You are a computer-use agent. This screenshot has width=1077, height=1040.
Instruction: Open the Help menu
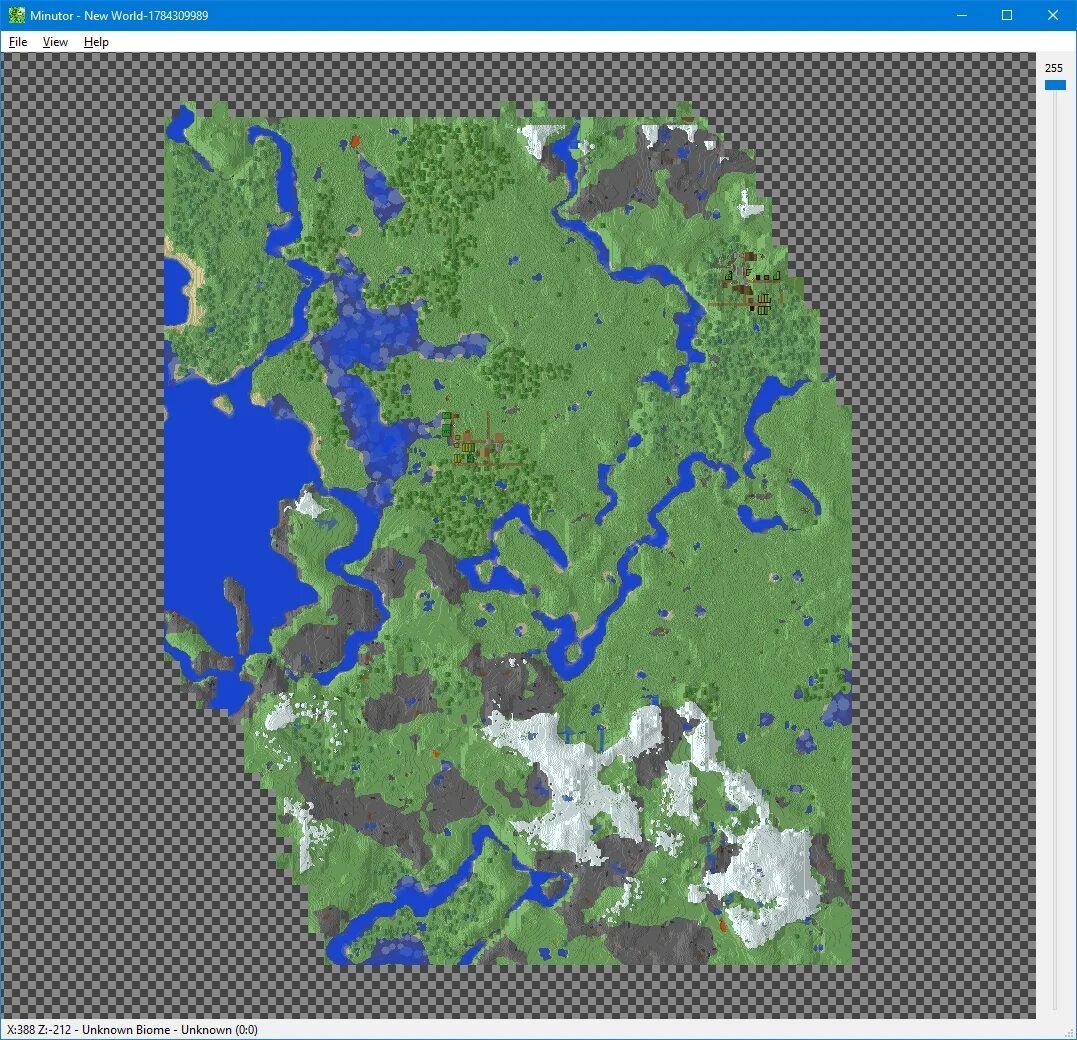pos(96,42)
